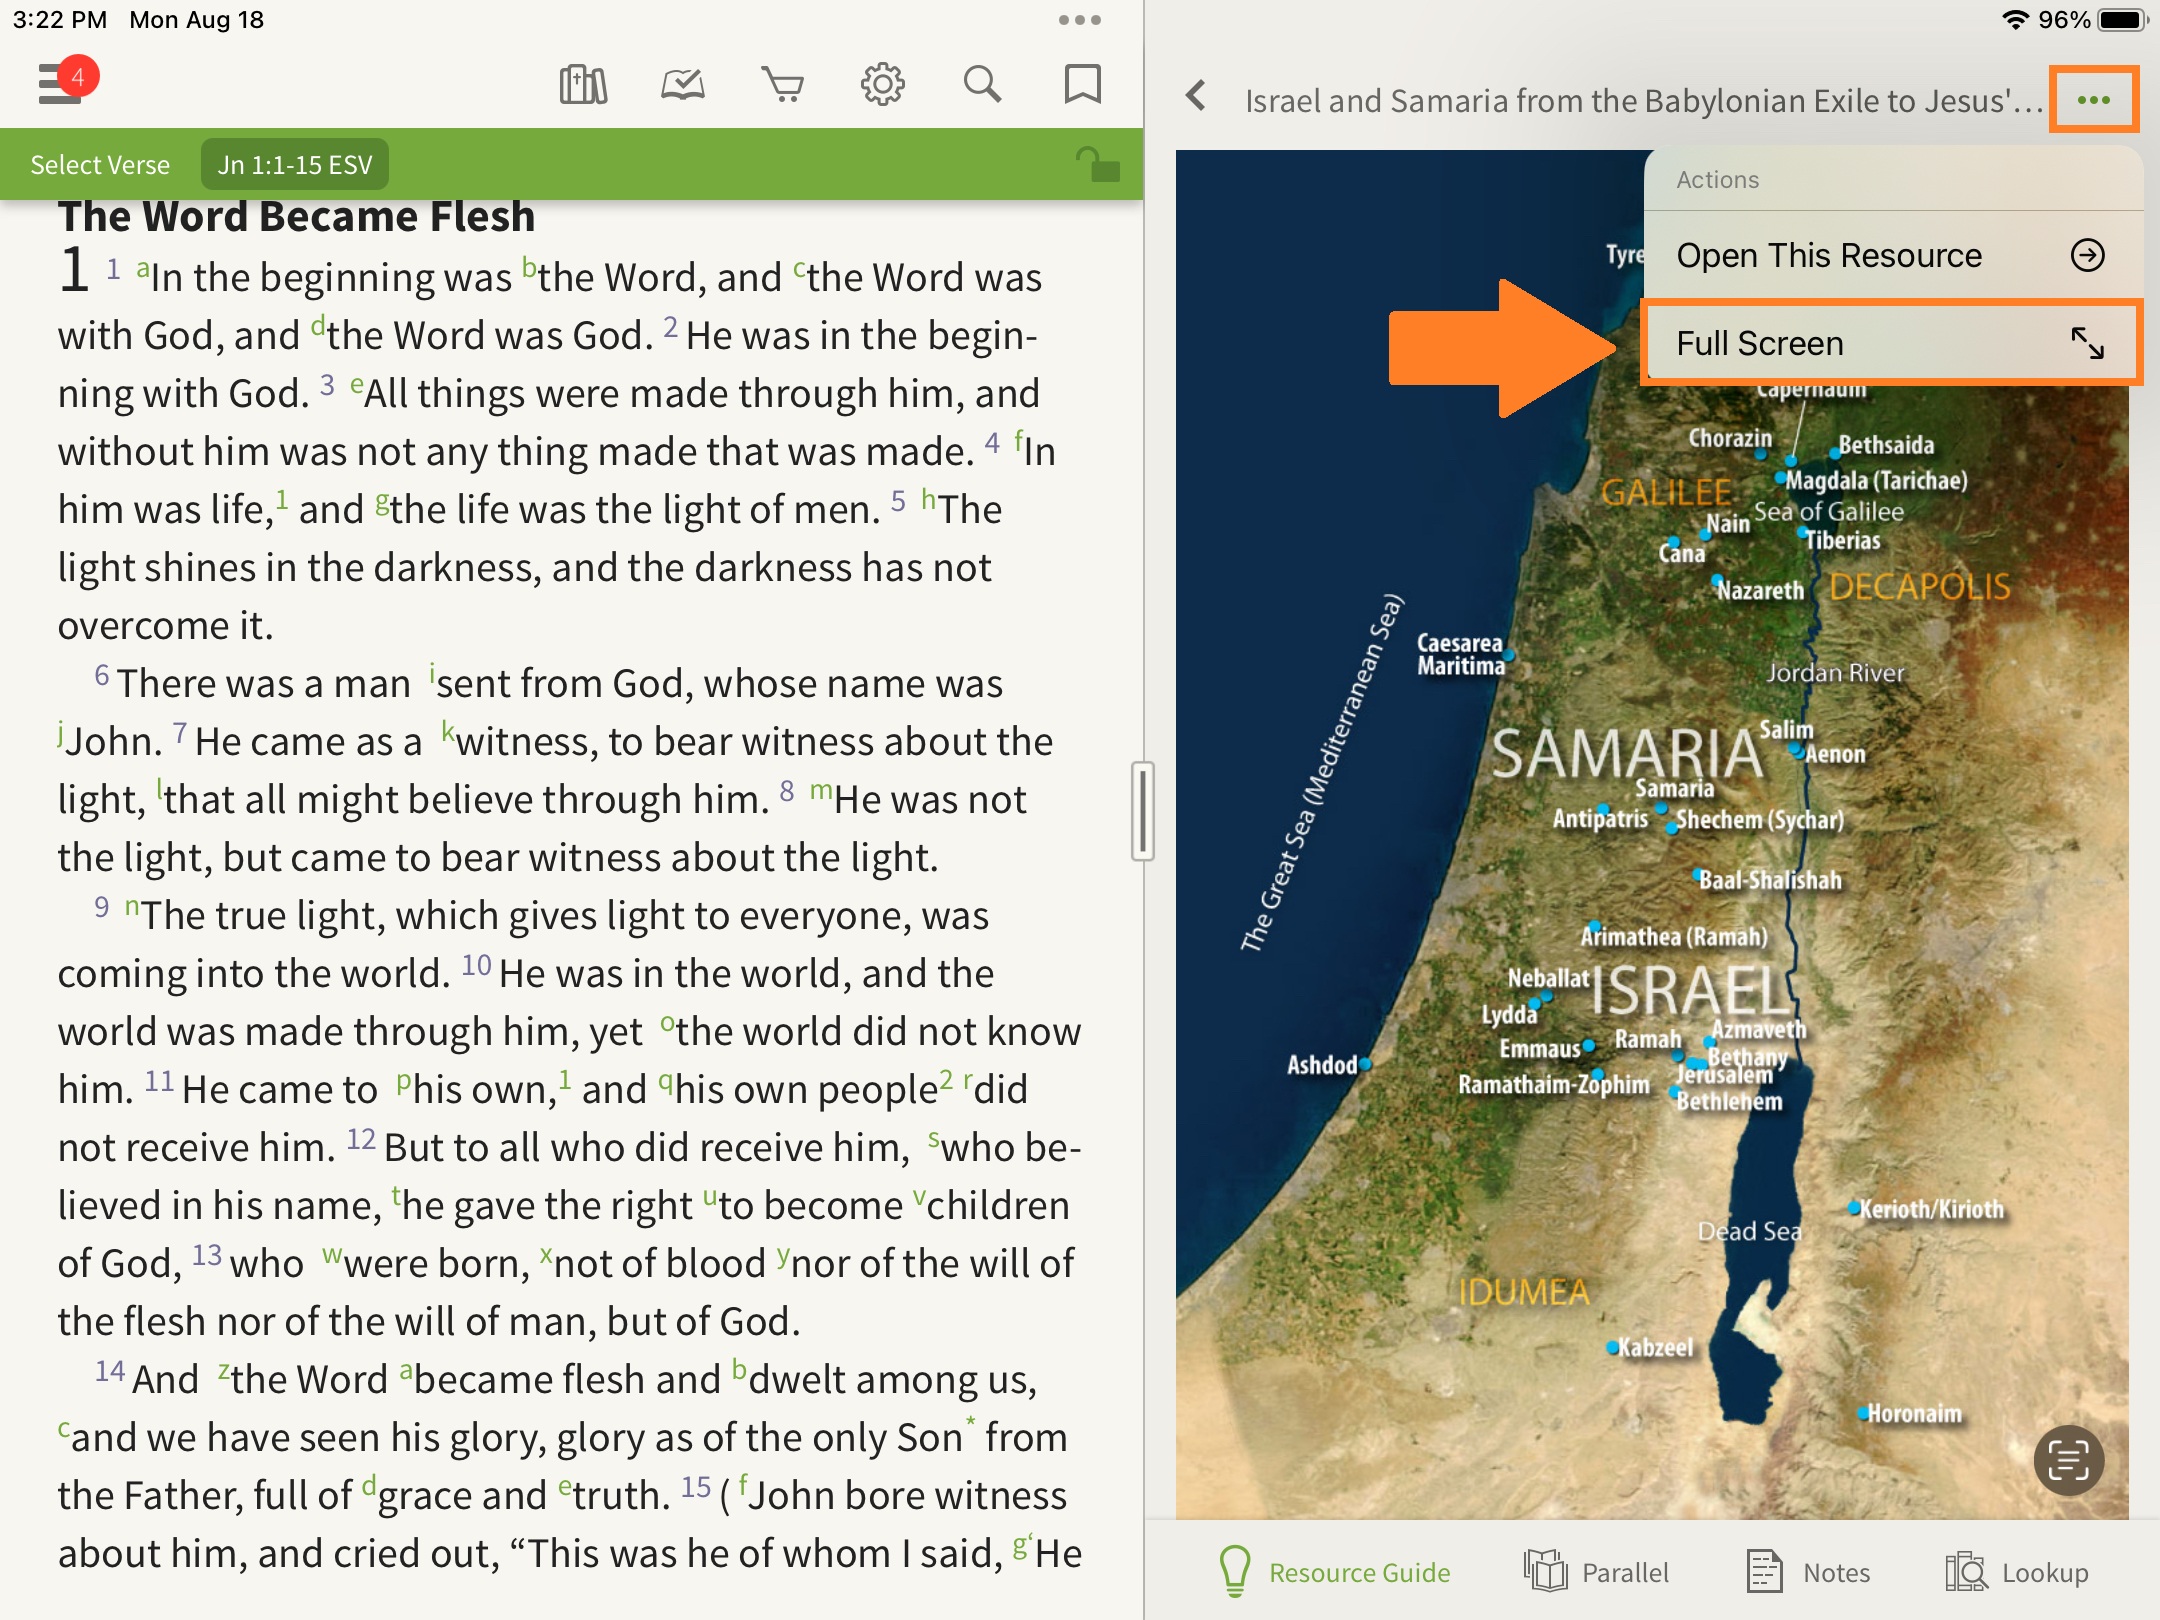This screenshot has height=1620, width=2160.
Task: Tap the multitasking three dots at top
Action: tap(1080, 20)
